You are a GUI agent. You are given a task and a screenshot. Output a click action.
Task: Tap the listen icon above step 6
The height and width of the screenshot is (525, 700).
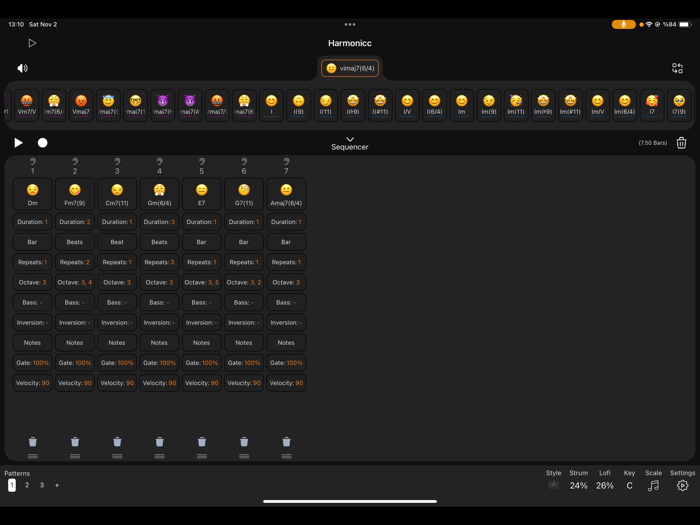244,161
